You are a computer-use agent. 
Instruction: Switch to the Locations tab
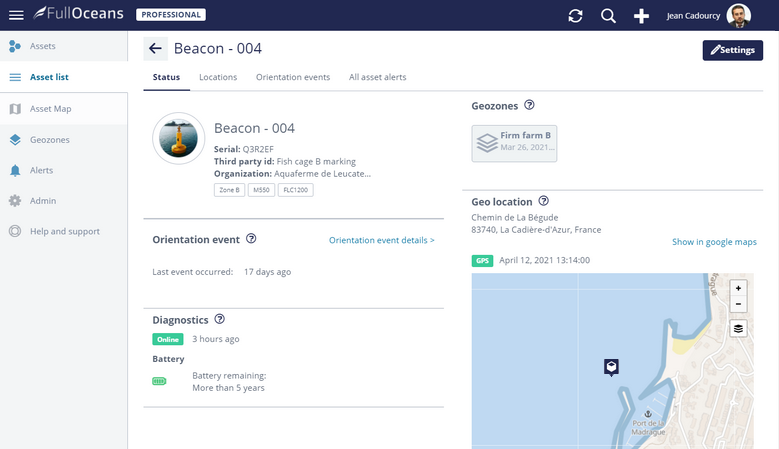click(218, 77)
